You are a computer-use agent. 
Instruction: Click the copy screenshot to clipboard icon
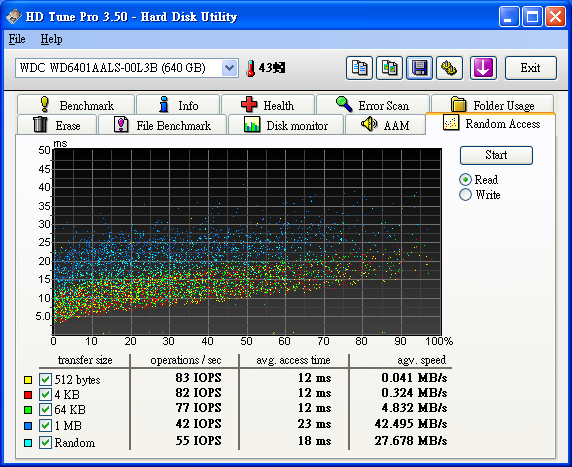click(389, 68)
